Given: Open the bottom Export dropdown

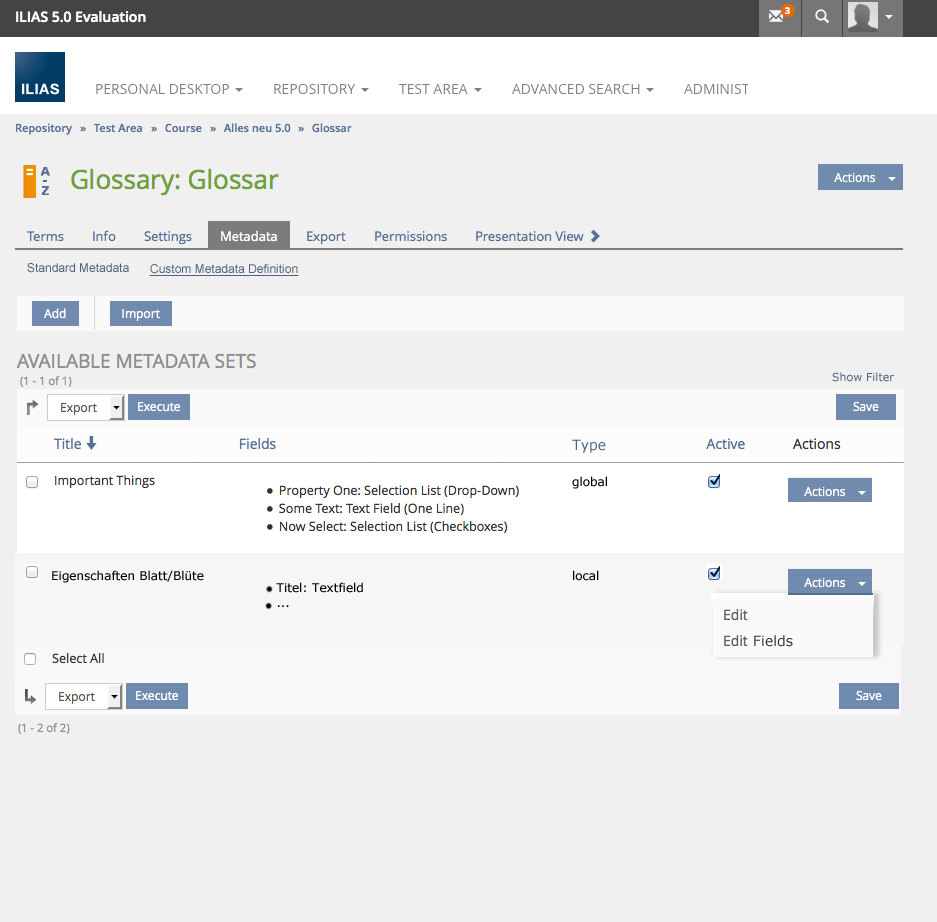Looking at the screenshot, I should pos(84,697).
